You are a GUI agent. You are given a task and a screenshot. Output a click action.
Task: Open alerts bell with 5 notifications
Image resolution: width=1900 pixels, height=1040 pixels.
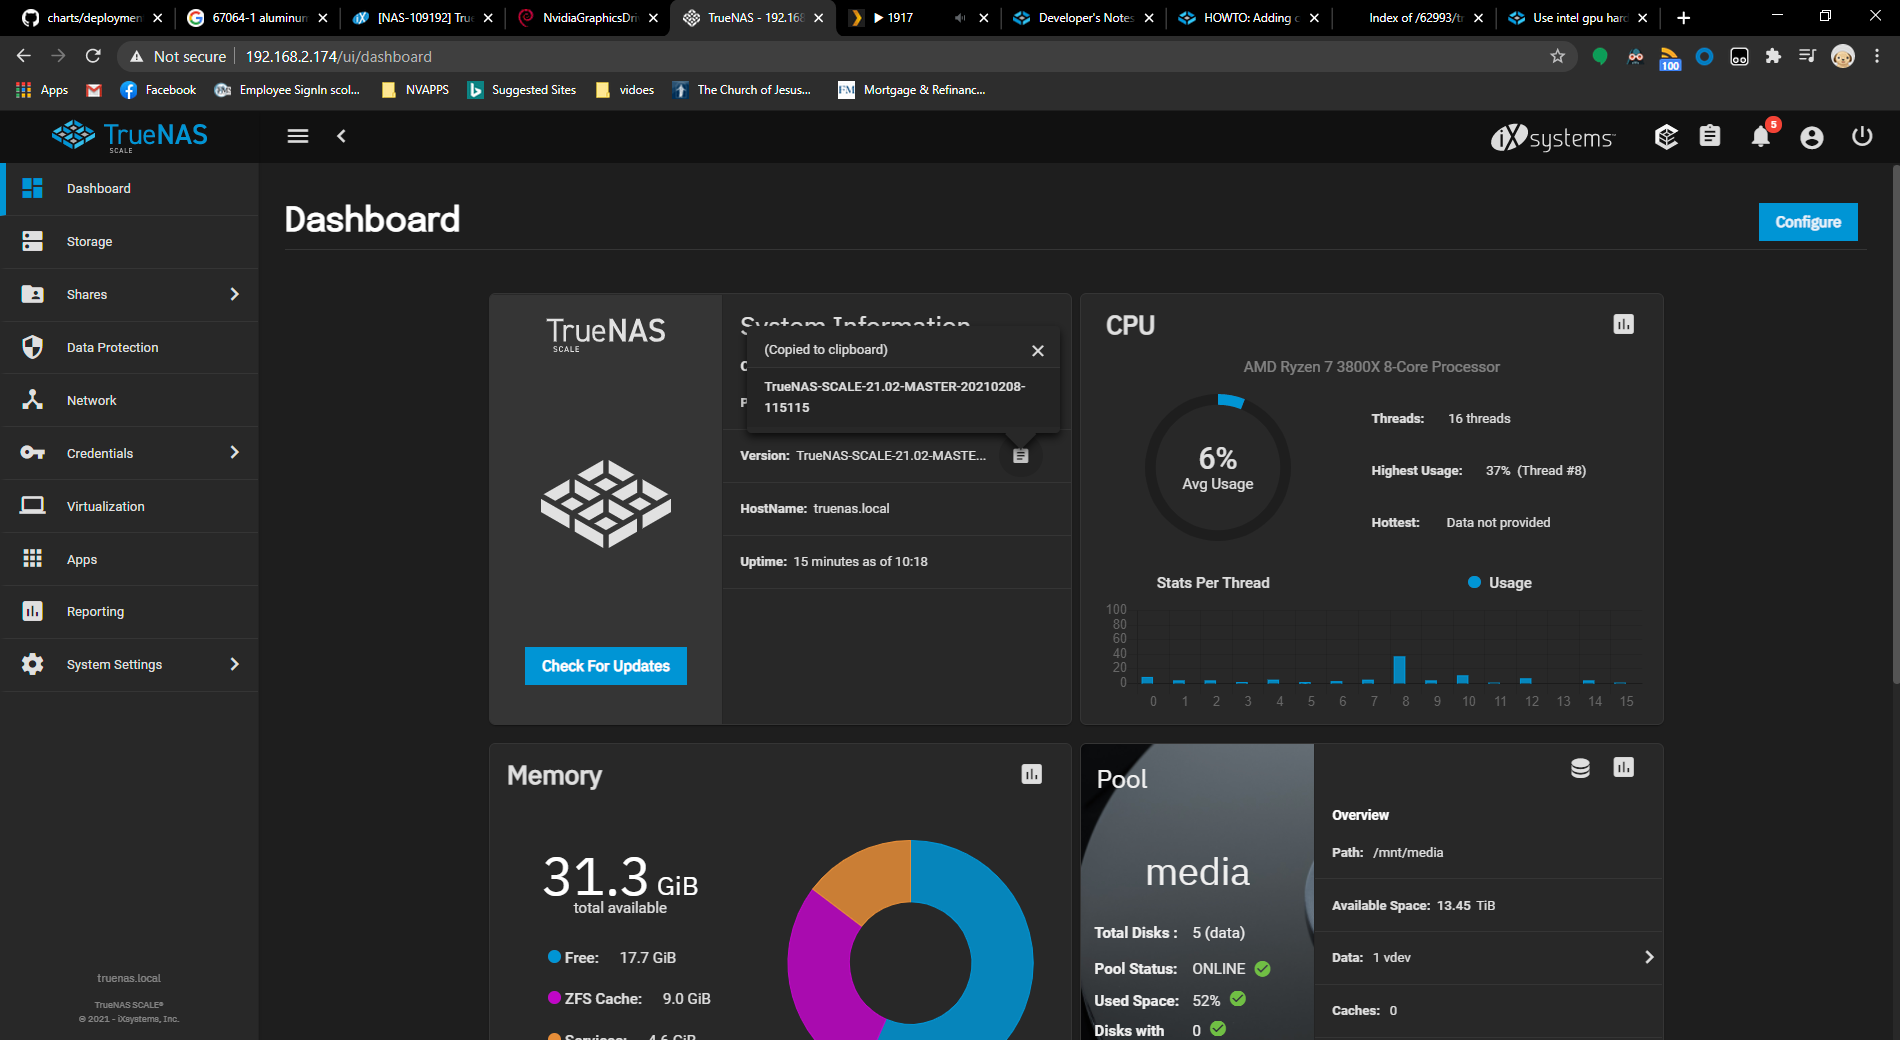(x=1762, y=135)
